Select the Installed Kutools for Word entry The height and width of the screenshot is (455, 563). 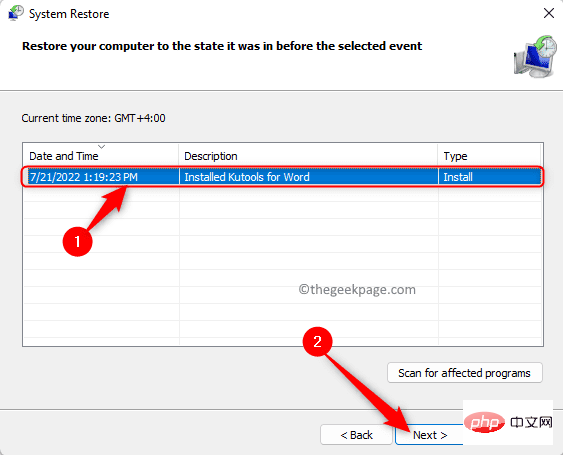(x=247, y=177)
